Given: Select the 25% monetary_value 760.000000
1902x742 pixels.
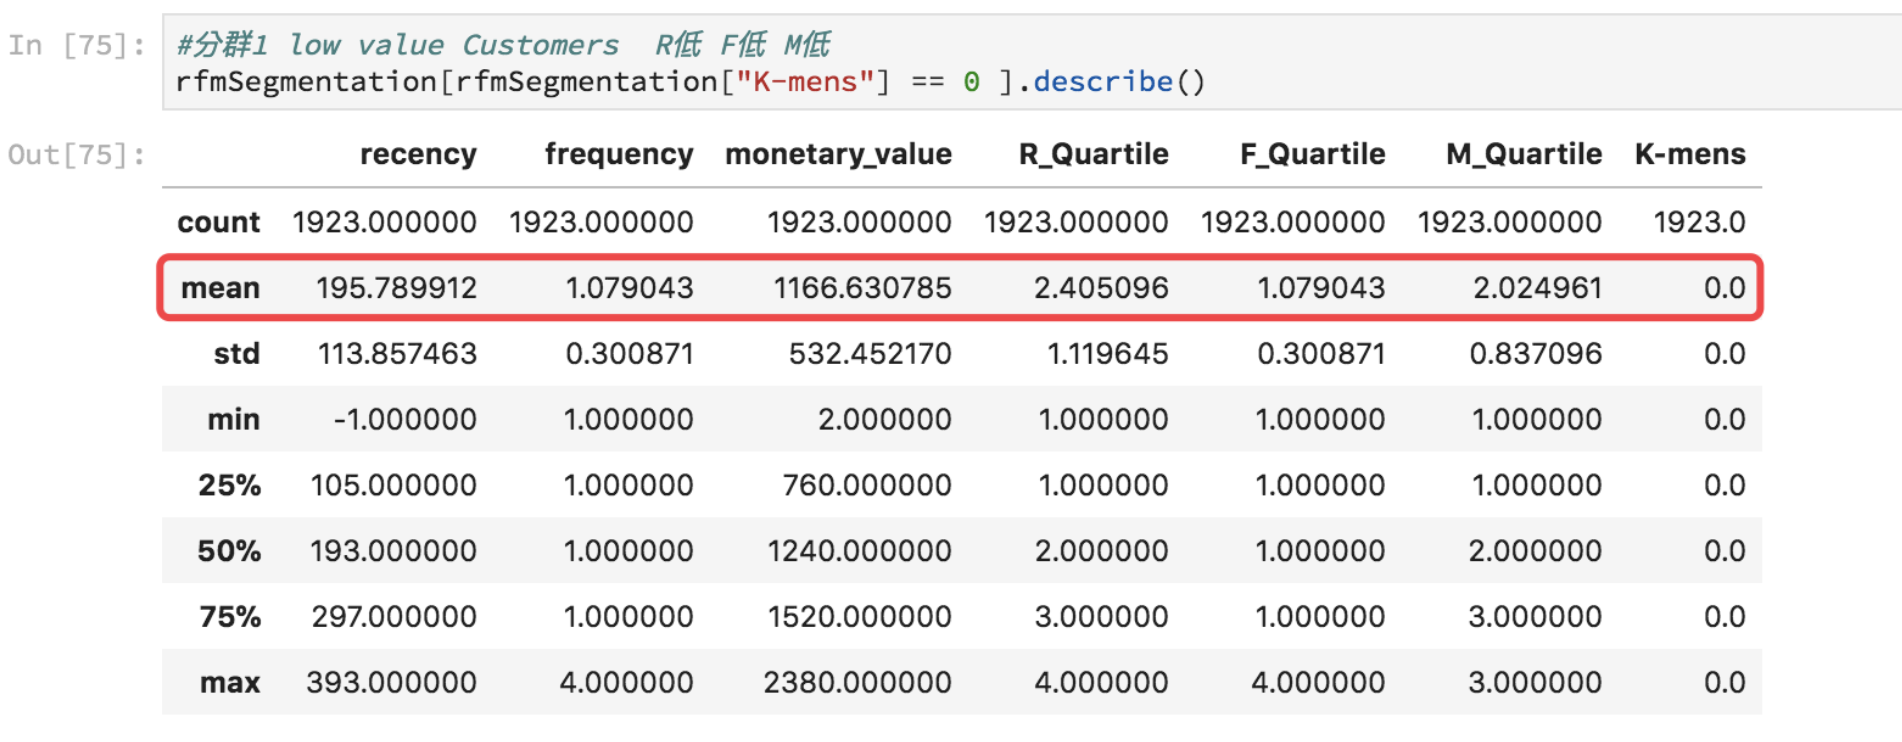Looking at the screenshot, I should [x=867, y=485].
